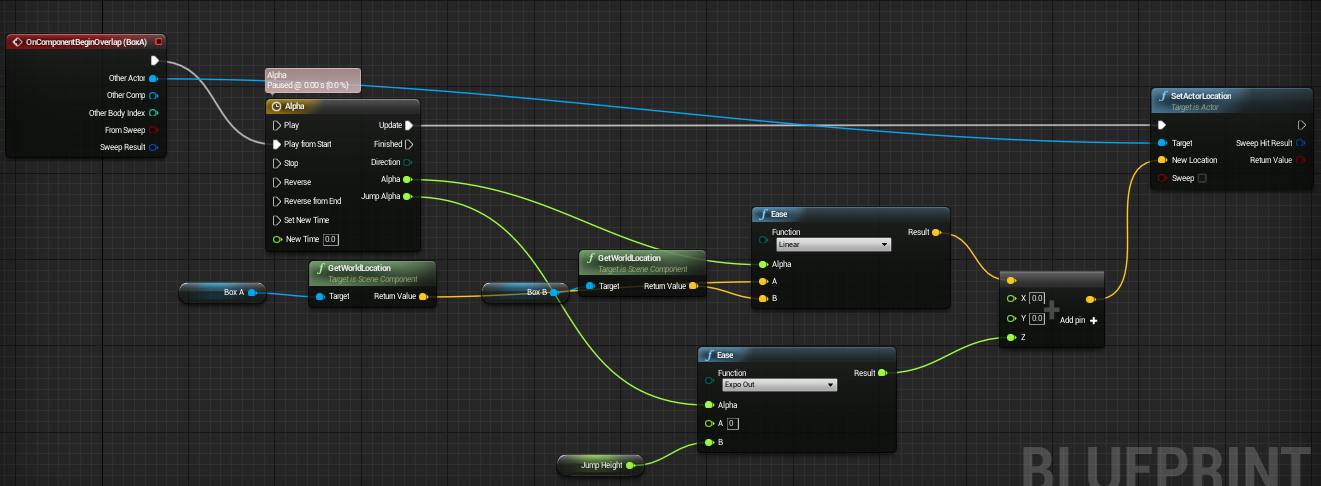1321x486 pixels.
Task: Click the Add pin button
Action: coord(1080,320)
